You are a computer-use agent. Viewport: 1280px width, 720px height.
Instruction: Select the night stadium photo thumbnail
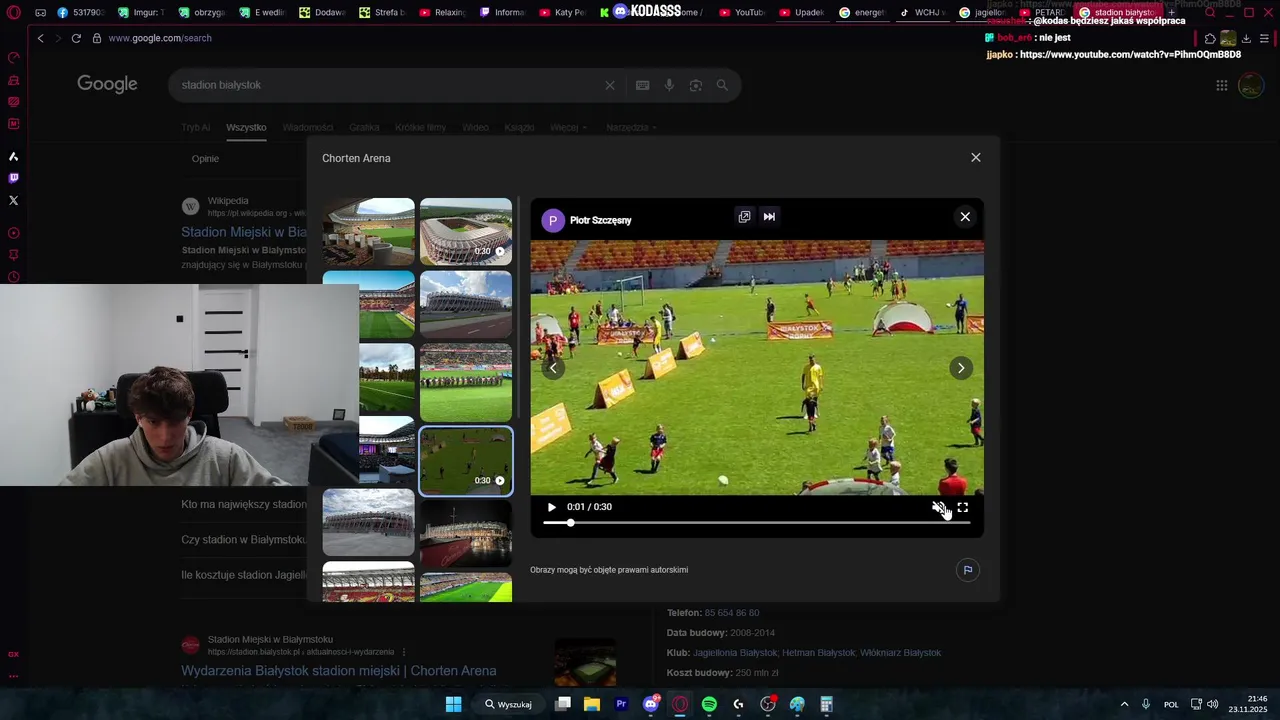[x=466, y=533]
